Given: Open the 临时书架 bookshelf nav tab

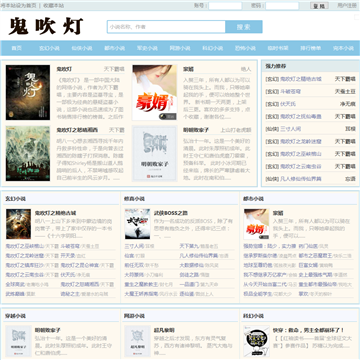Looking at the screenshot, I should (278, 48).
